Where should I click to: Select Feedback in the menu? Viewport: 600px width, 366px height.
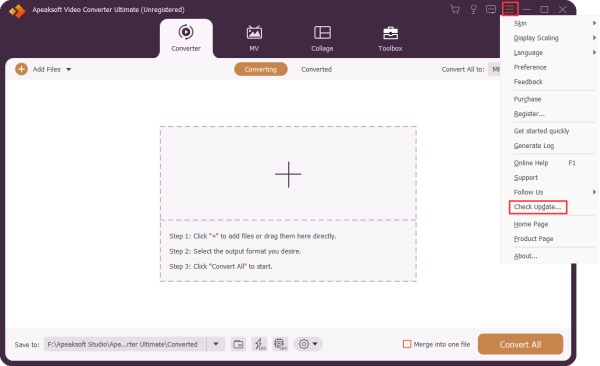(x=528, y=82)
